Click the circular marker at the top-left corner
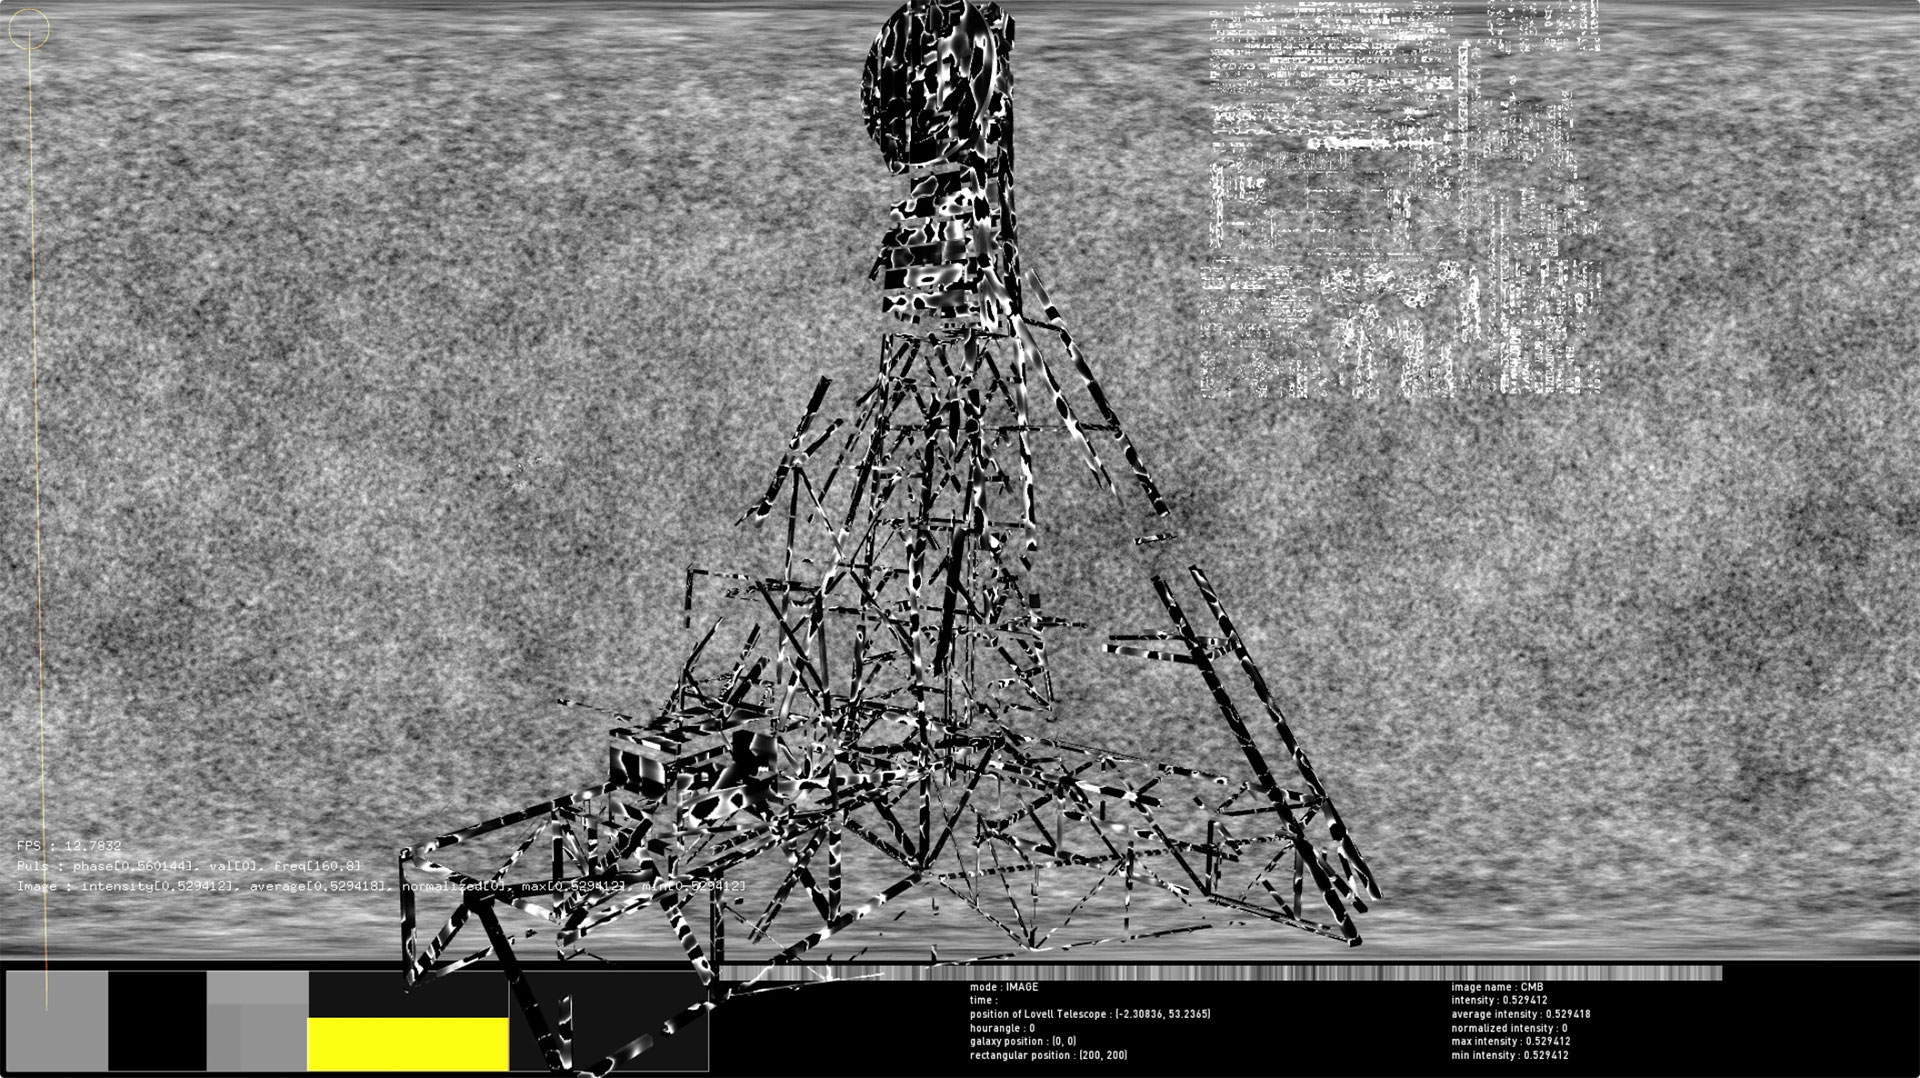1920x1078 pixels. coord(30,29)
